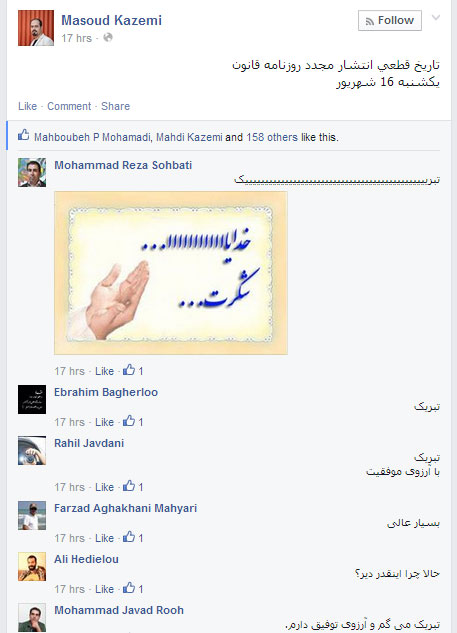Click the public globe privacy icon

108,38
